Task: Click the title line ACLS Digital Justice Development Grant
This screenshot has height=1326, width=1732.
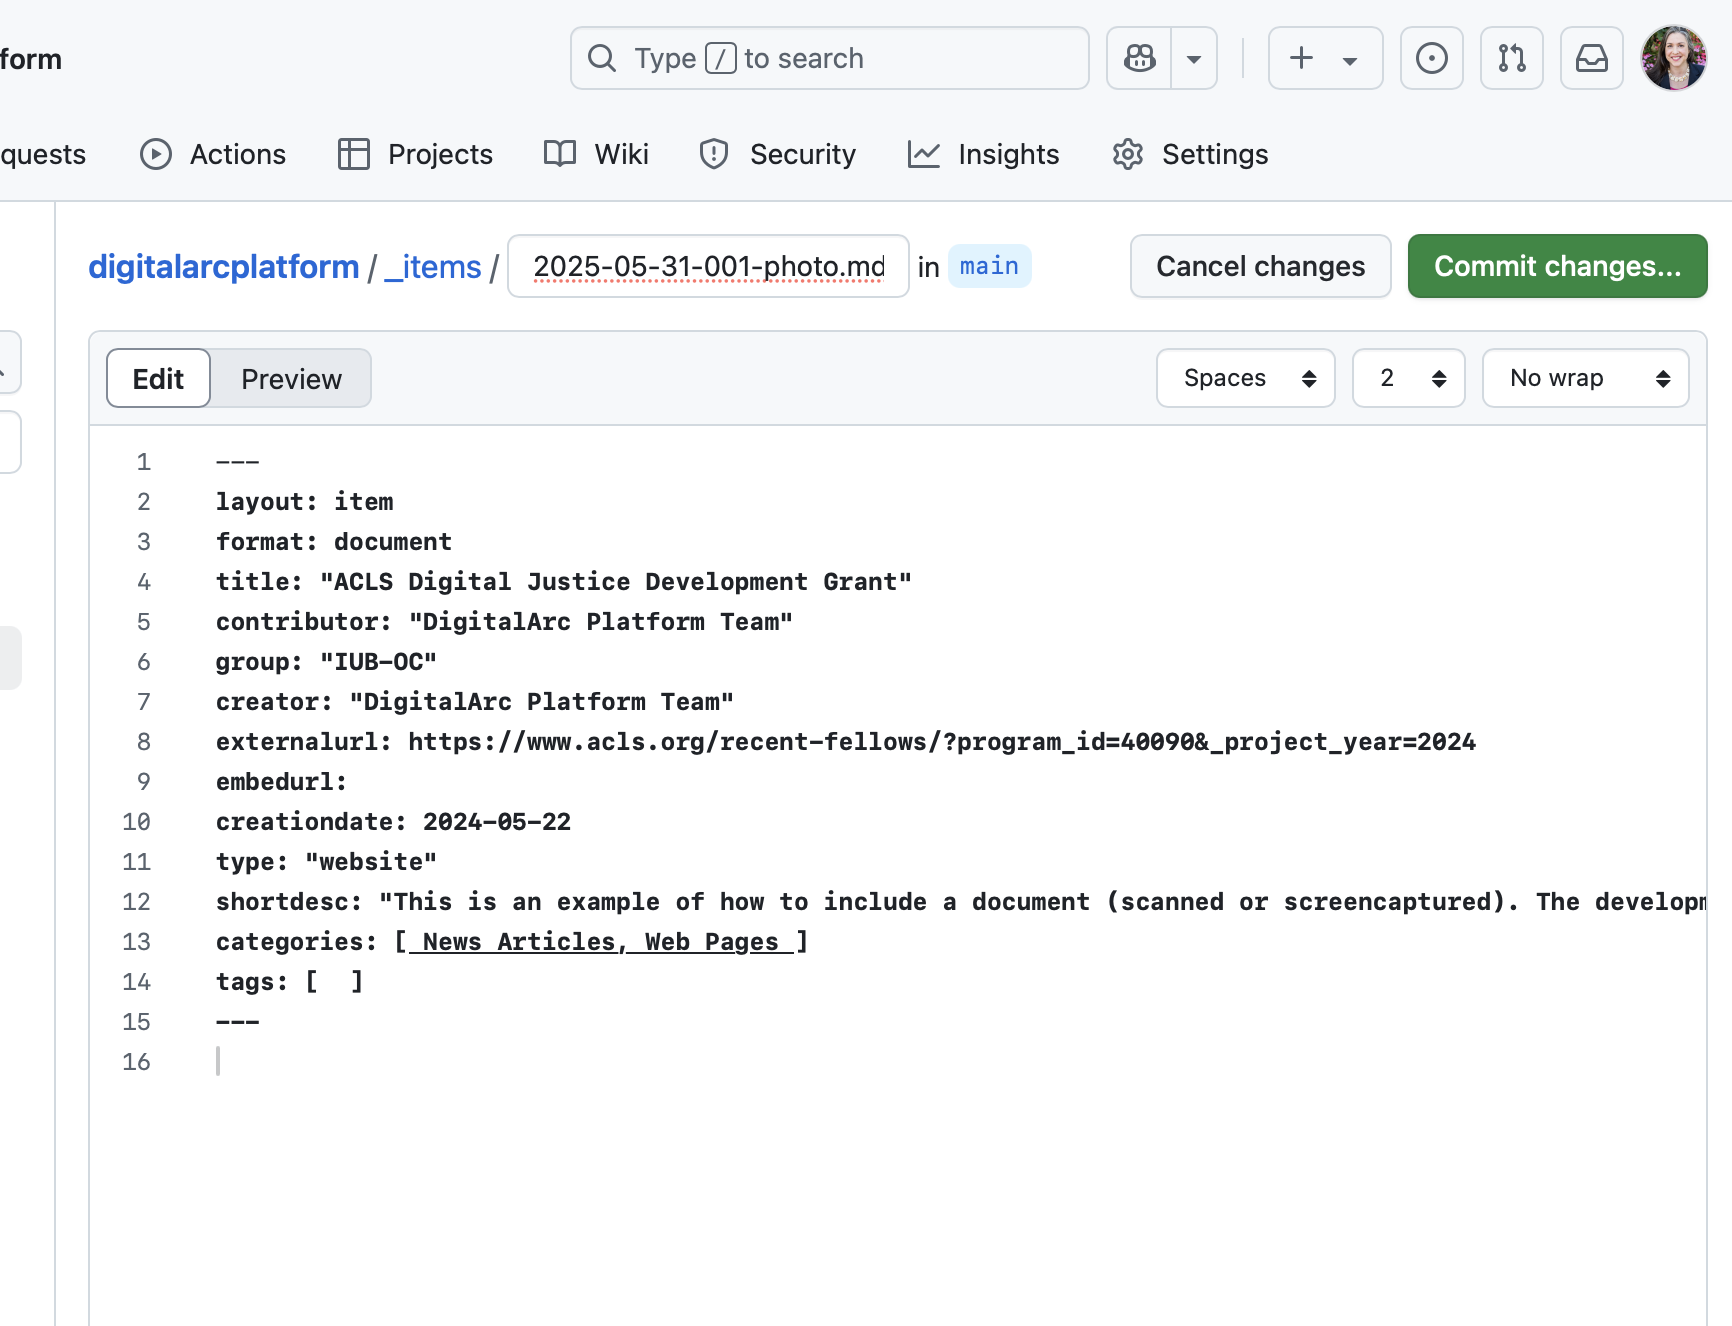Action: pyautogui.click(x=564, y=582)
